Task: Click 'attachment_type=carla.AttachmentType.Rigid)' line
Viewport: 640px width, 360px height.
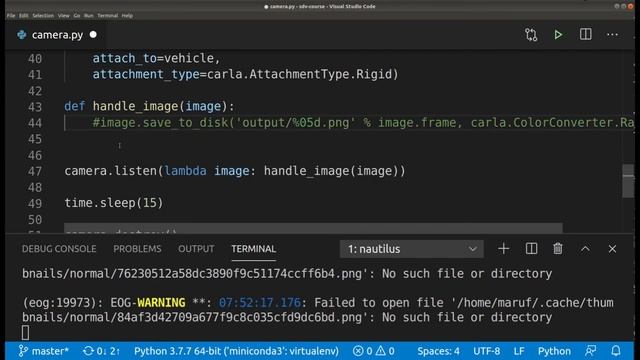Action: (x=245, y=74)
